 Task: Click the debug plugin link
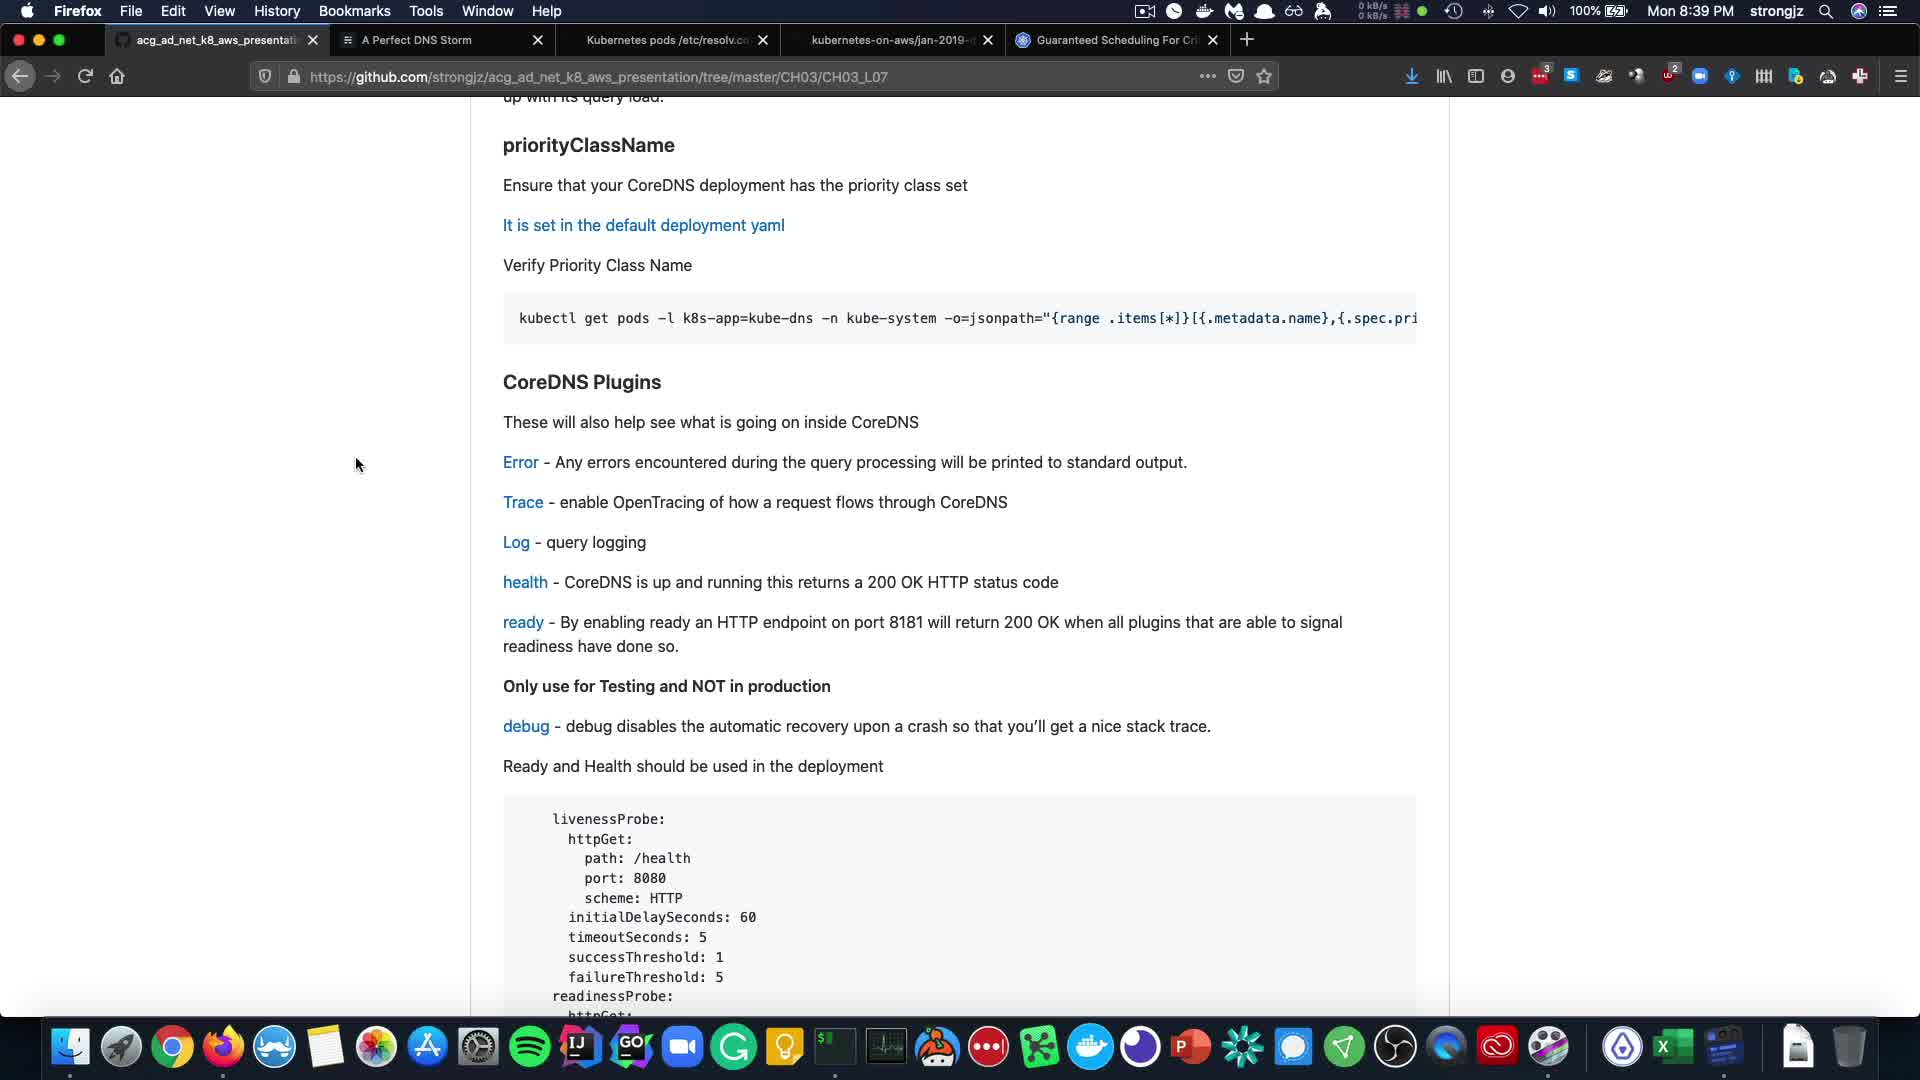525,726
